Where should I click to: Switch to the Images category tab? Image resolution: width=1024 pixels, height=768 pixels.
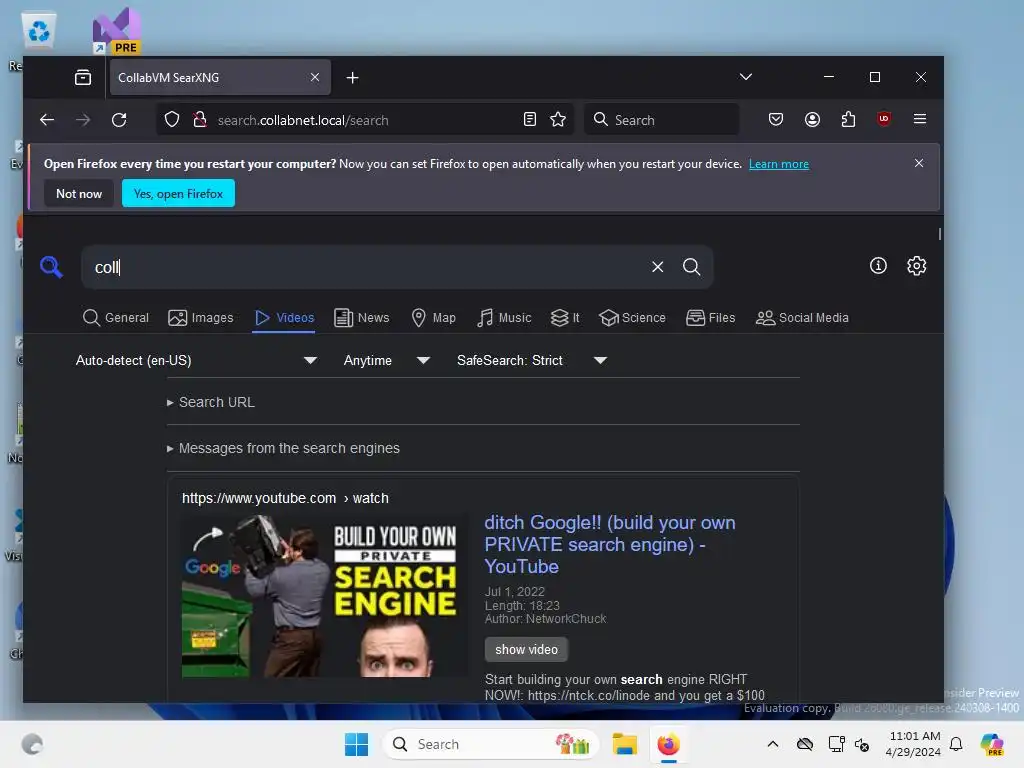[x=200, y=318]
